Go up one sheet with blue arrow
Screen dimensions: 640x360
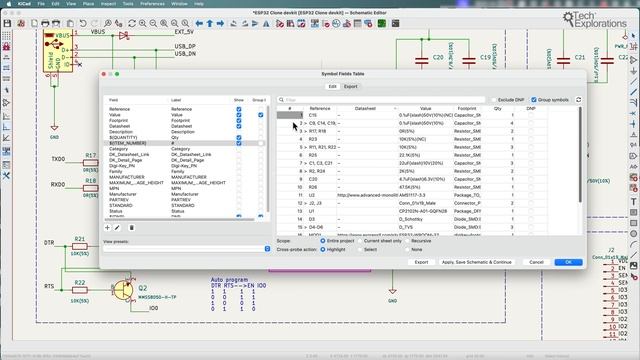pos(209,24)
